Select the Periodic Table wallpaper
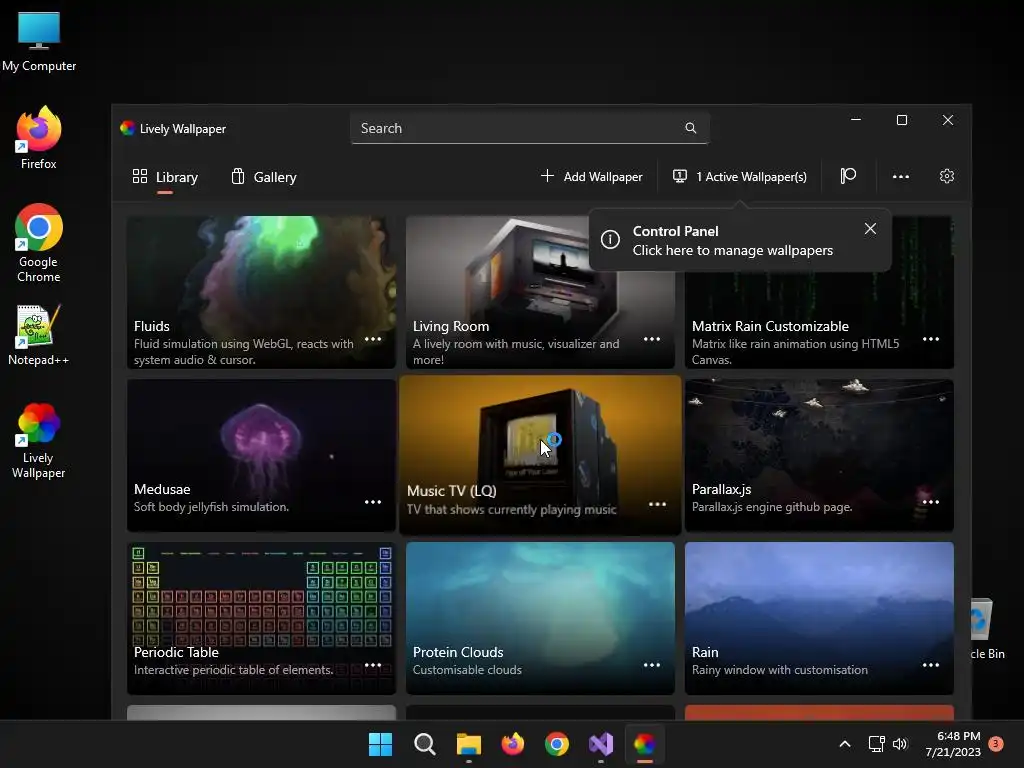The image size is (1024, 768). 261,618
